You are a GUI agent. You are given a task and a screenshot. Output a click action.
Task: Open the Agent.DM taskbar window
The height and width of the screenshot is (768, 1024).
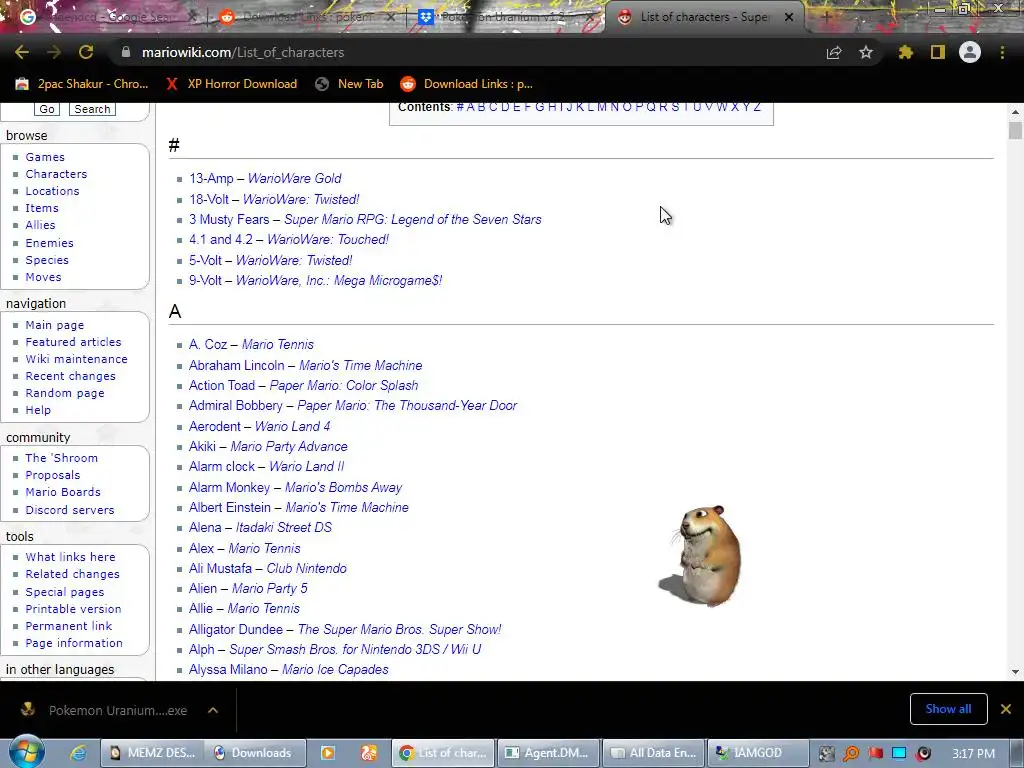click(x=549, y=753)
